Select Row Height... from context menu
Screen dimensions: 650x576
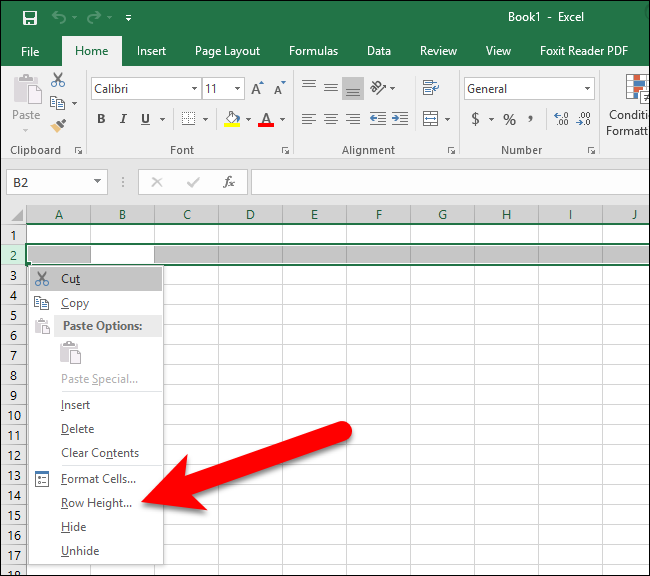pos(96,503)
